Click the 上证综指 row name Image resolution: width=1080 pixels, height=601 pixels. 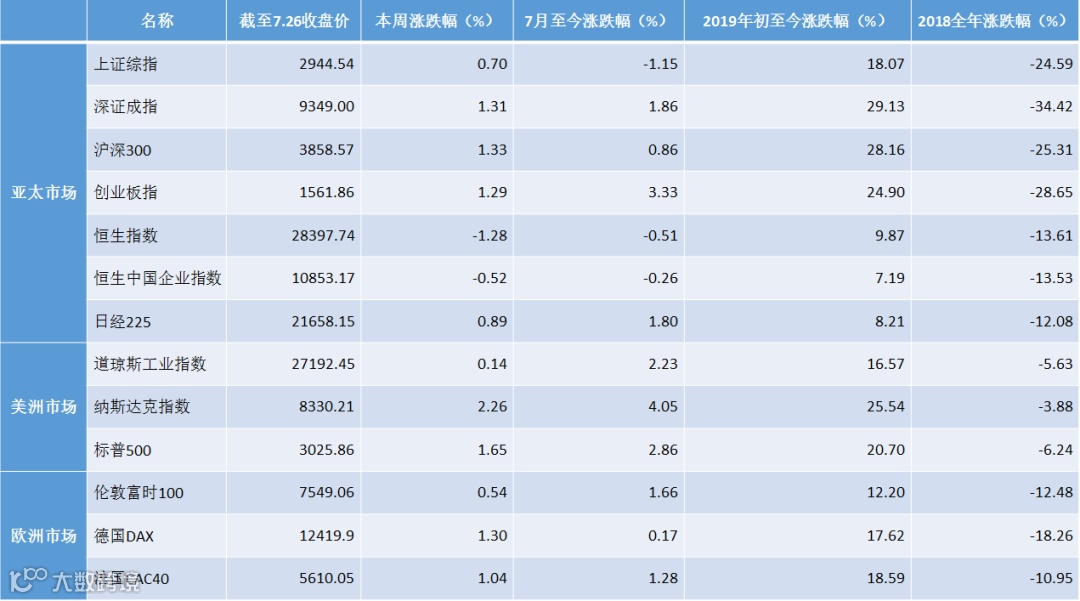[x=125, y=64]
